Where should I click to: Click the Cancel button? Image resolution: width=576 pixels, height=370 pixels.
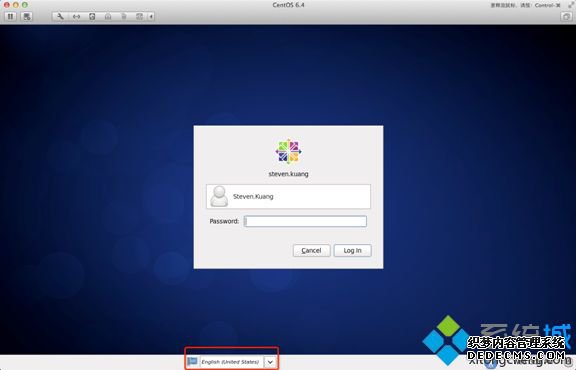[312, 251]
